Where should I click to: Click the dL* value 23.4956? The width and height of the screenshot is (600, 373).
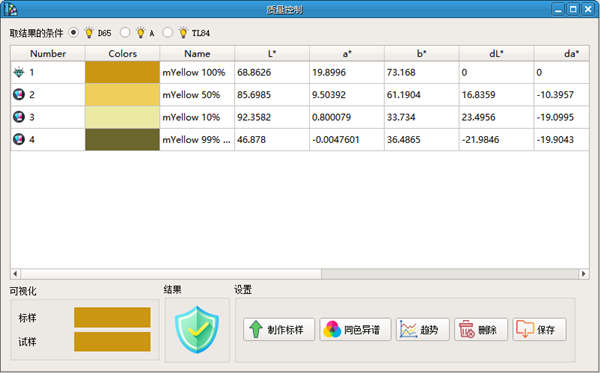(x=478, y=117)
